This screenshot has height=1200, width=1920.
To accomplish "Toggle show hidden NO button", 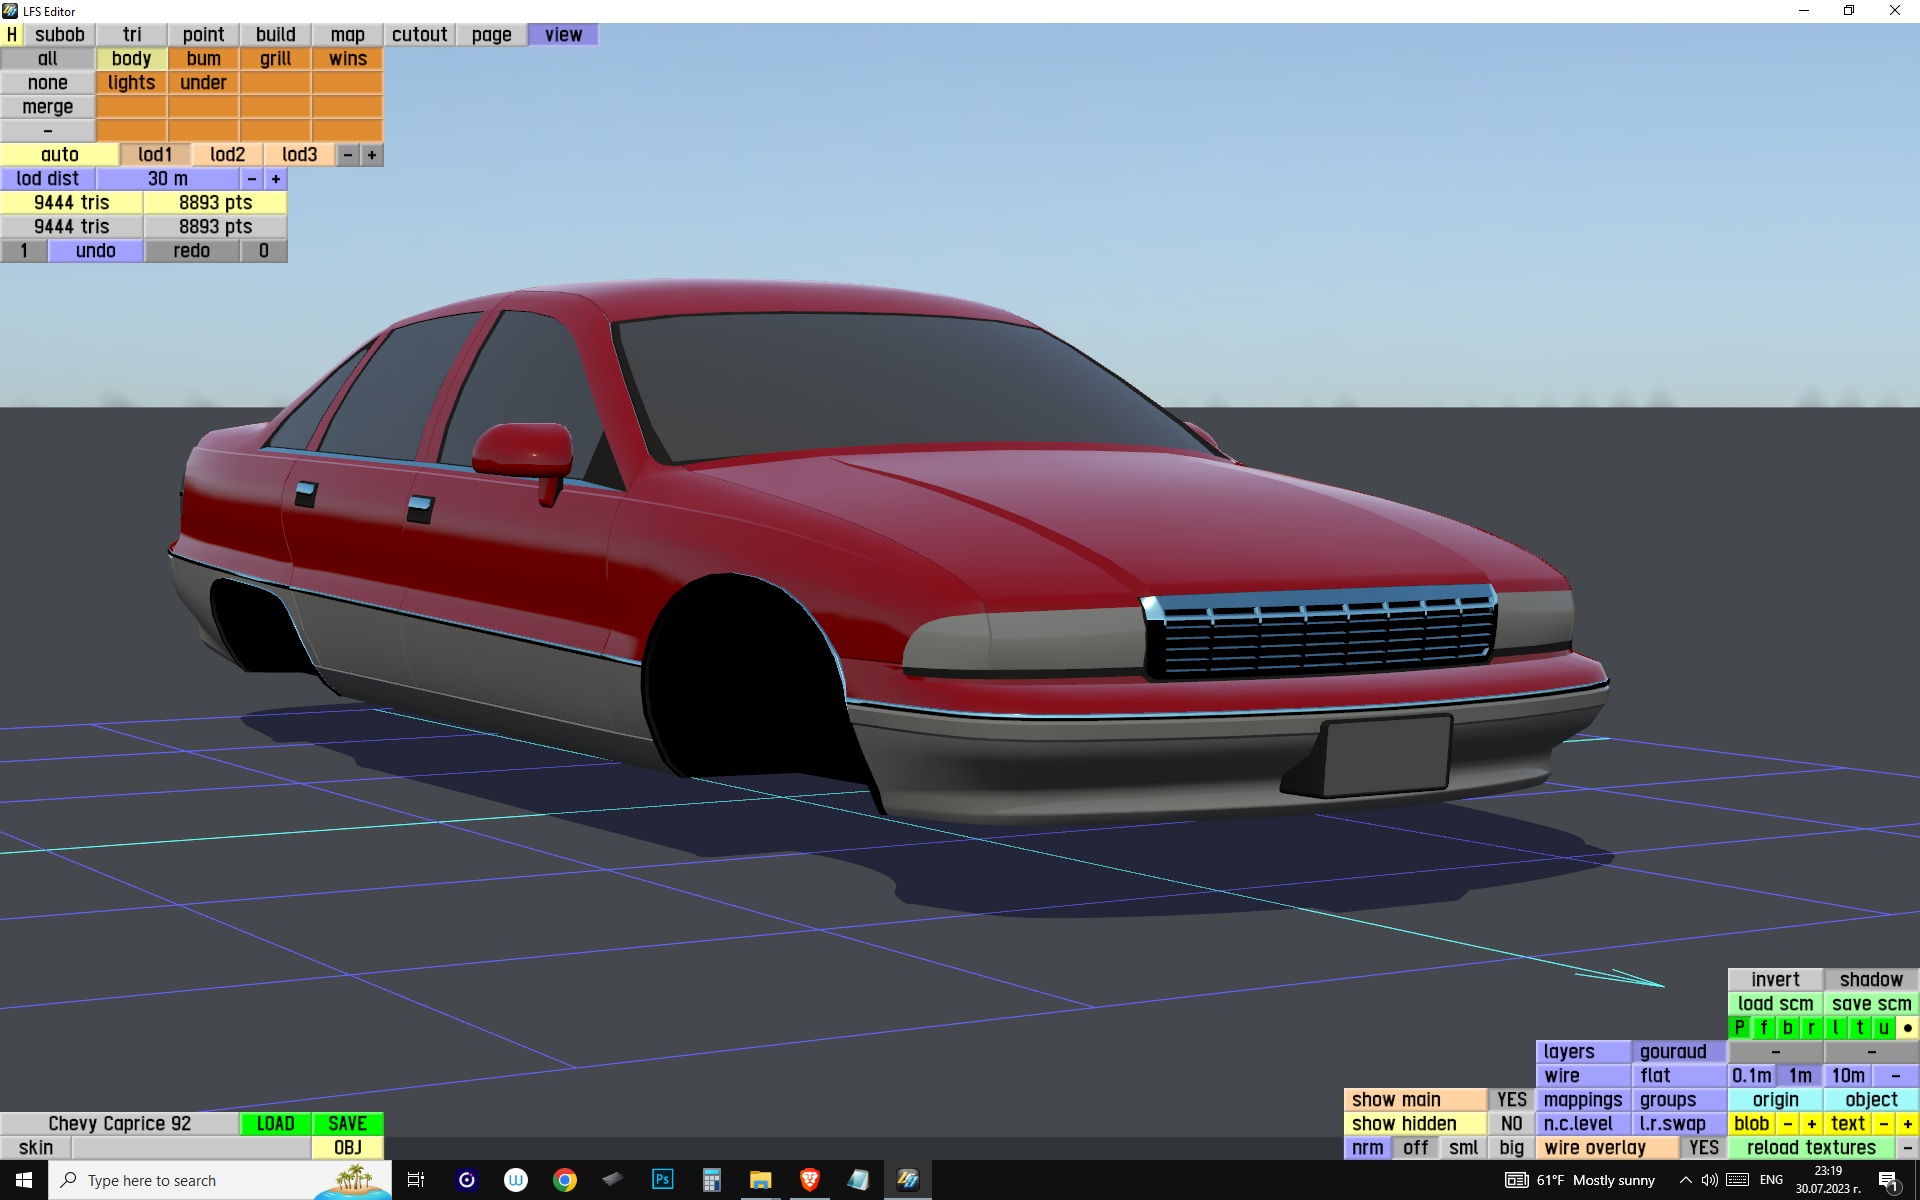I will click(x=1511, y=1124).
